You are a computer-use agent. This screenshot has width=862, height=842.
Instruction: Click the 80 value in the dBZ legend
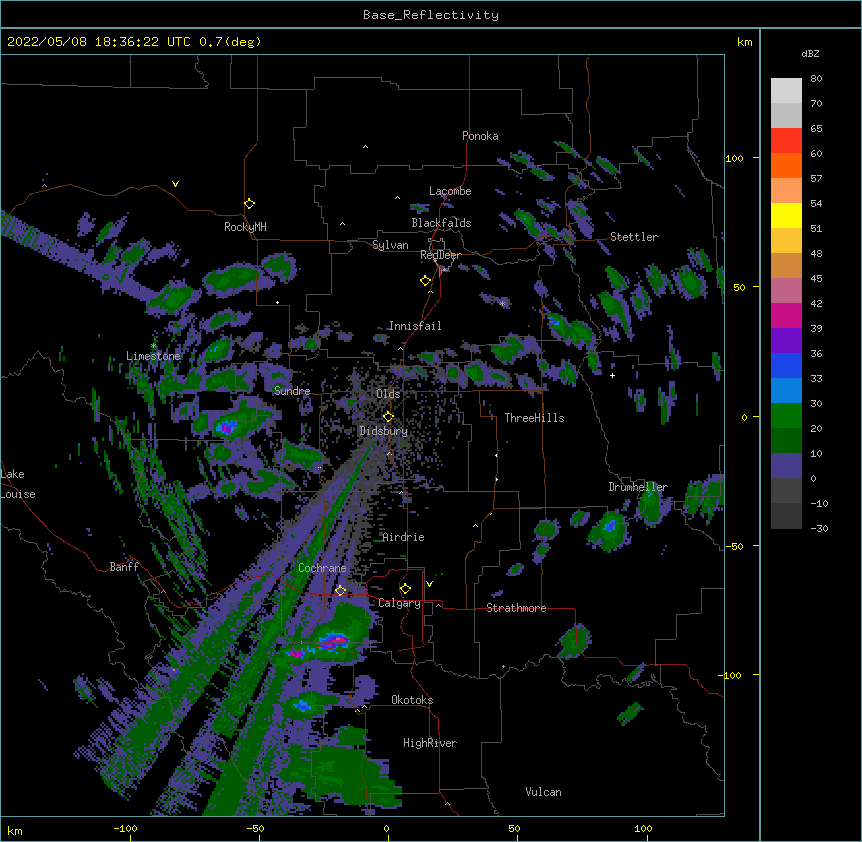click(816, 79)
